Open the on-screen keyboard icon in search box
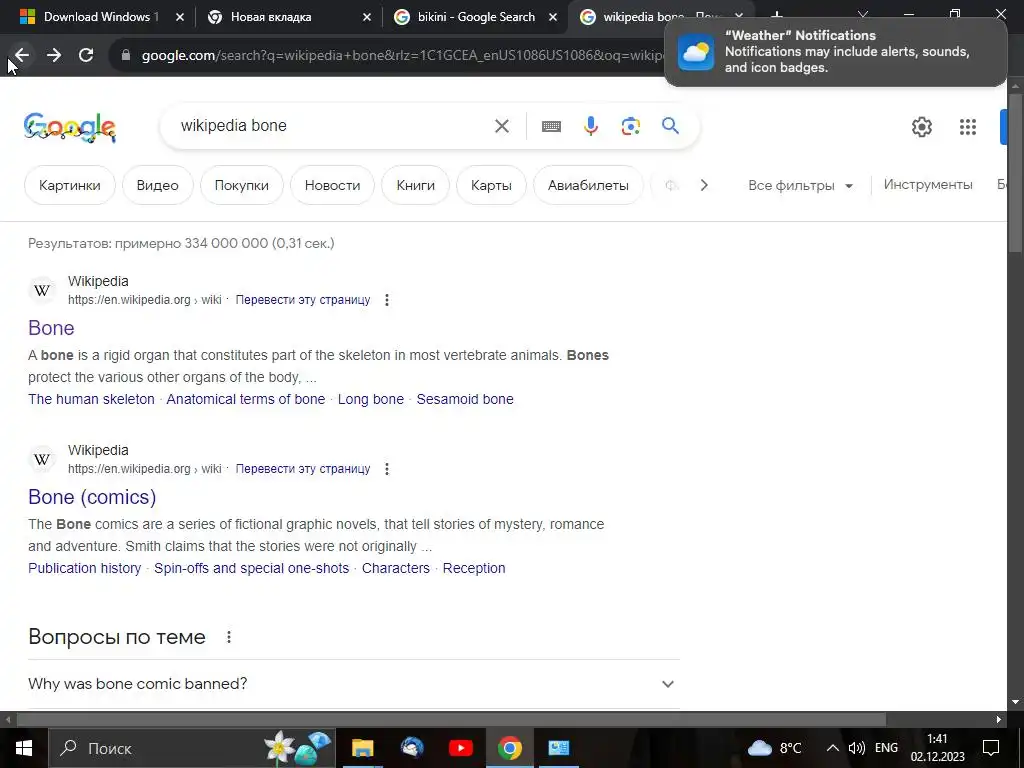The image size is (1024, 768). pos(551,126)
